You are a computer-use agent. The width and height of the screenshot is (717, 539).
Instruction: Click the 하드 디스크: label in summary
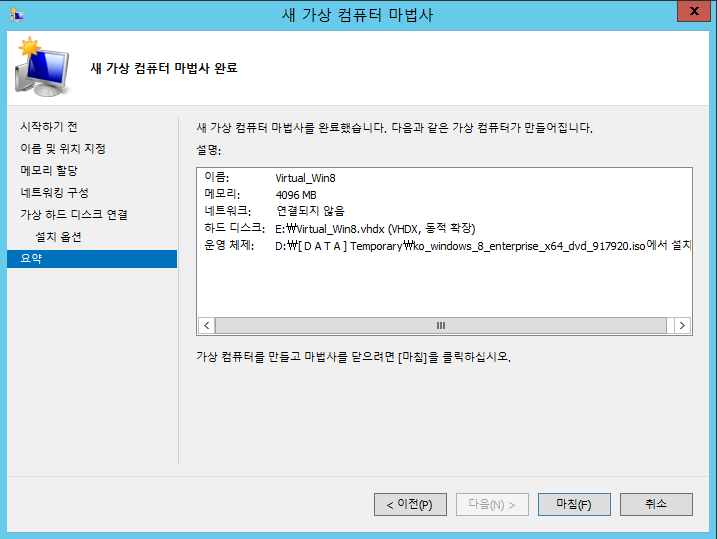234,228
